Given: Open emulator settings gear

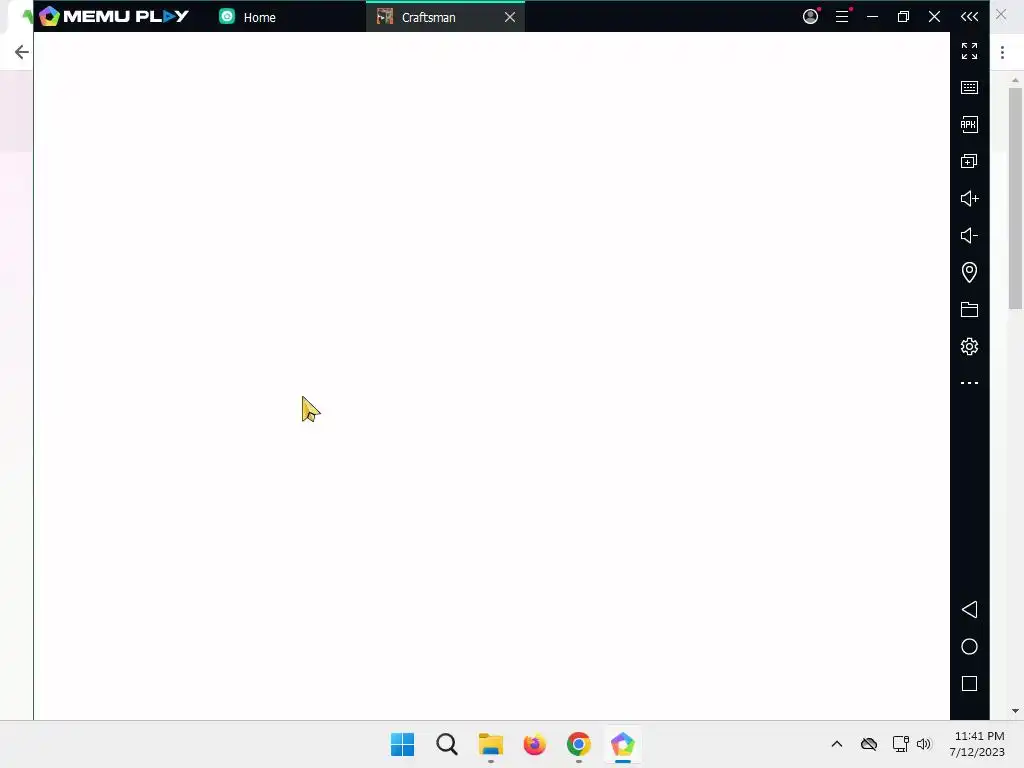Looking at the screenshot, I should point(969,346).
